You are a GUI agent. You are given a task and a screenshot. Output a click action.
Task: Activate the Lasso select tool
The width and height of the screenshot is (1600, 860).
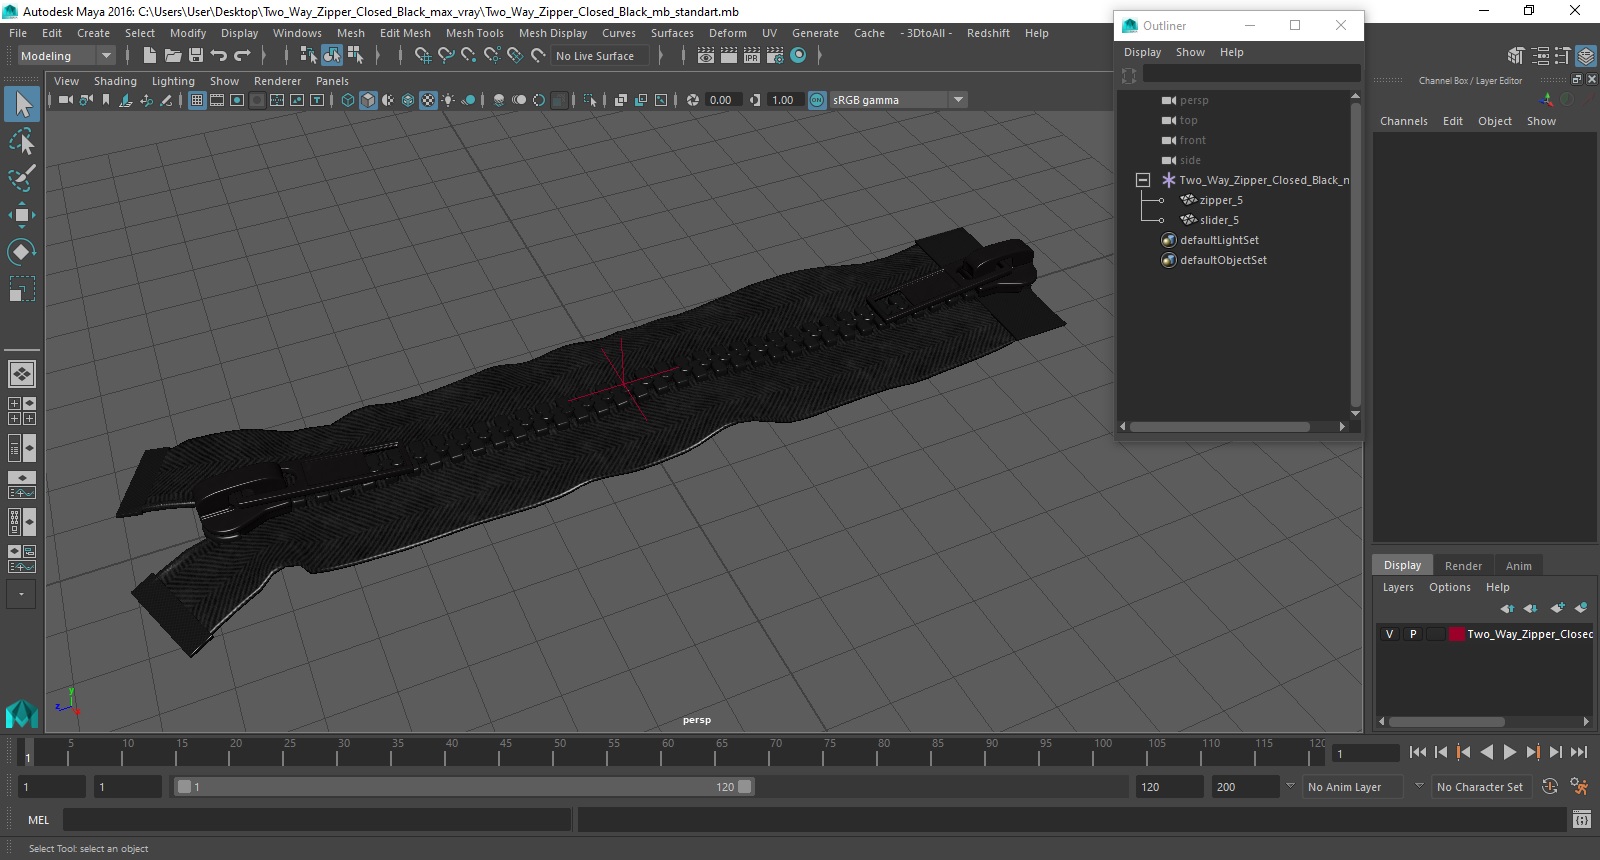(21, 141)
